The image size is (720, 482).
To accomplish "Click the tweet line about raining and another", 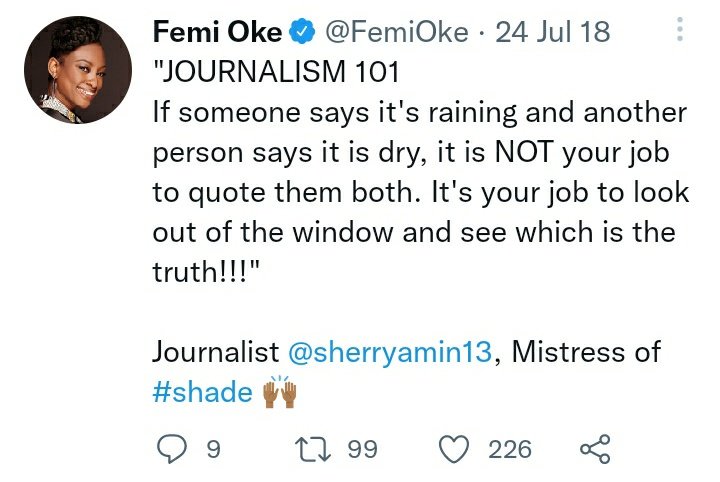I will coord(420,112).
